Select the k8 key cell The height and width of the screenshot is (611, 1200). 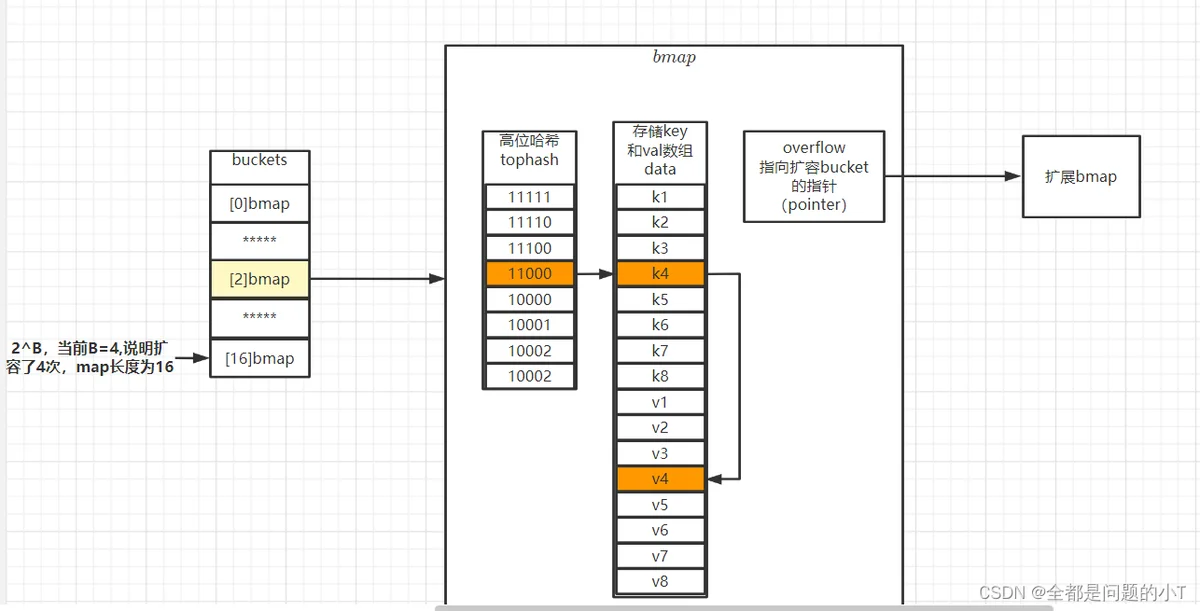tap(660, 377)
